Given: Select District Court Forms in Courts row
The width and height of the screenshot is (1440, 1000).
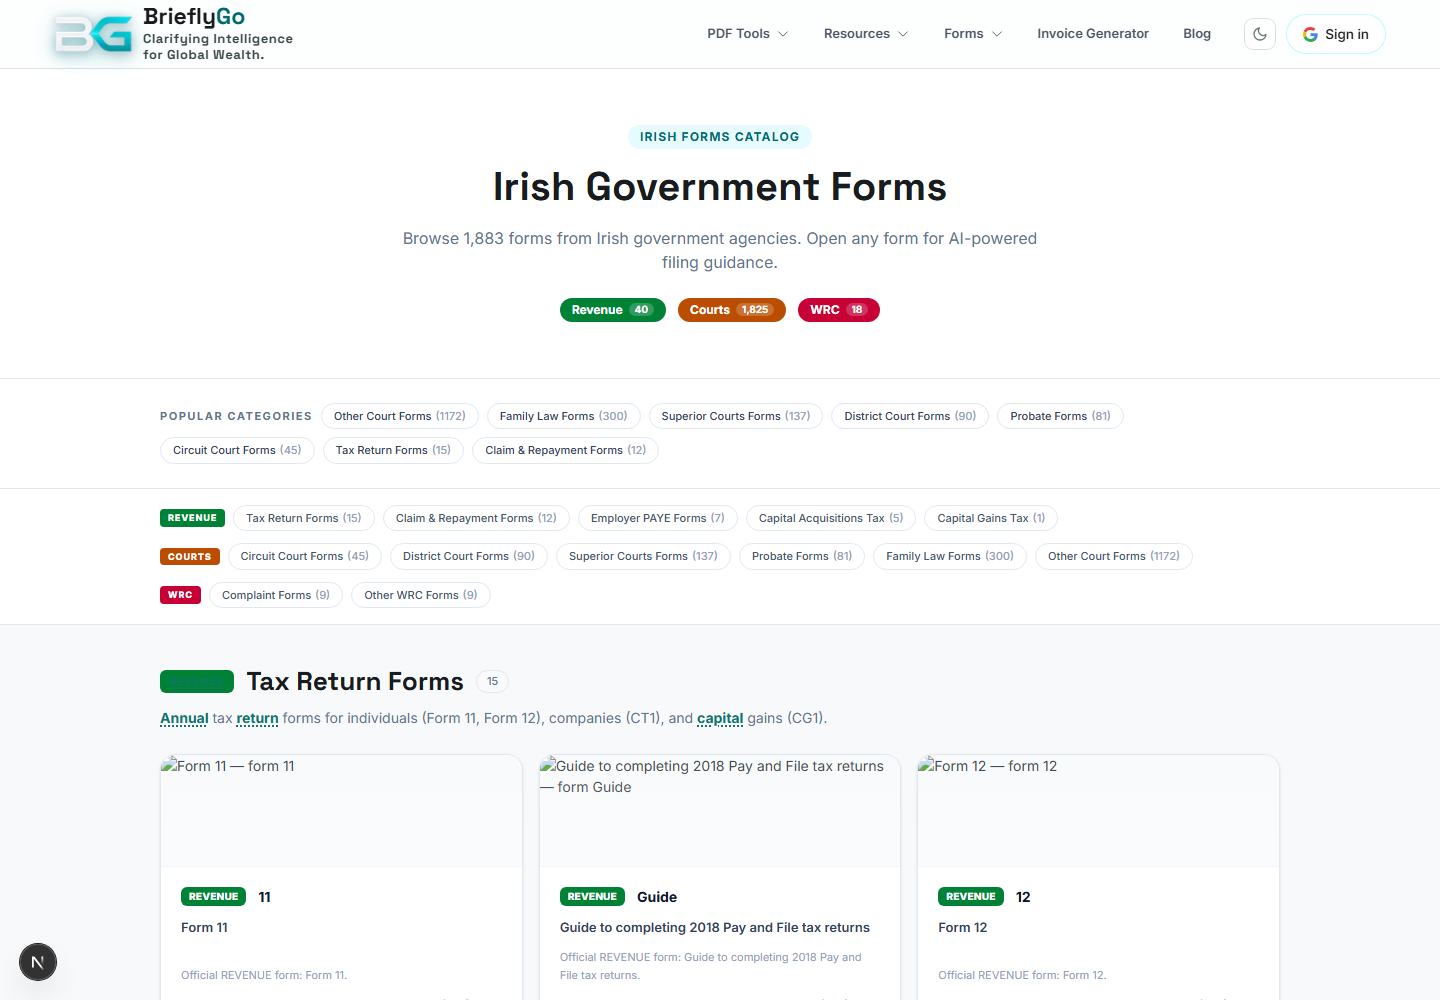Looking at the screenshot, I should [x=469, y=556].
